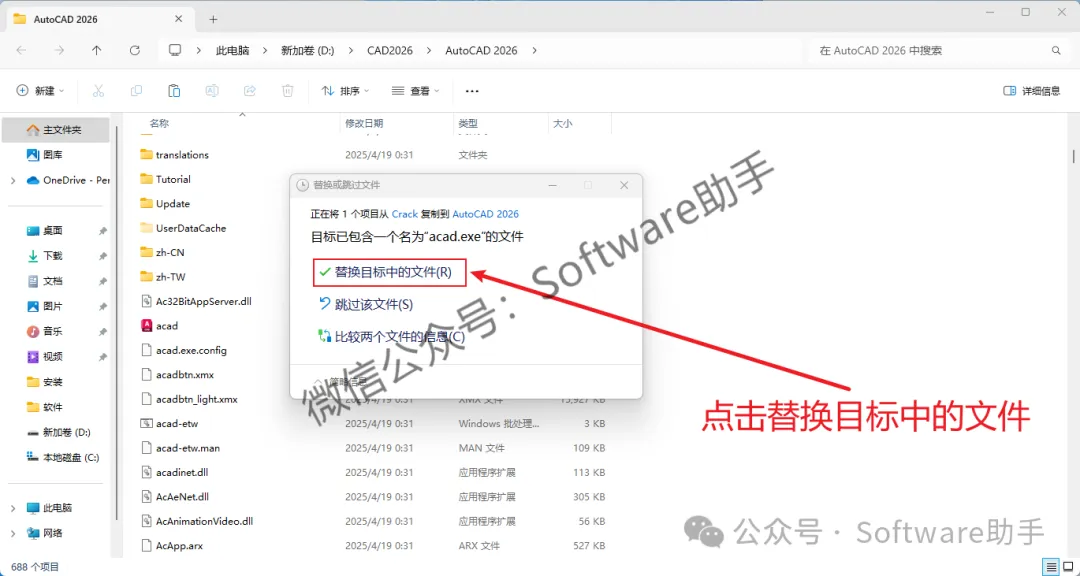Go up one folder level

(x=97, y=50)
